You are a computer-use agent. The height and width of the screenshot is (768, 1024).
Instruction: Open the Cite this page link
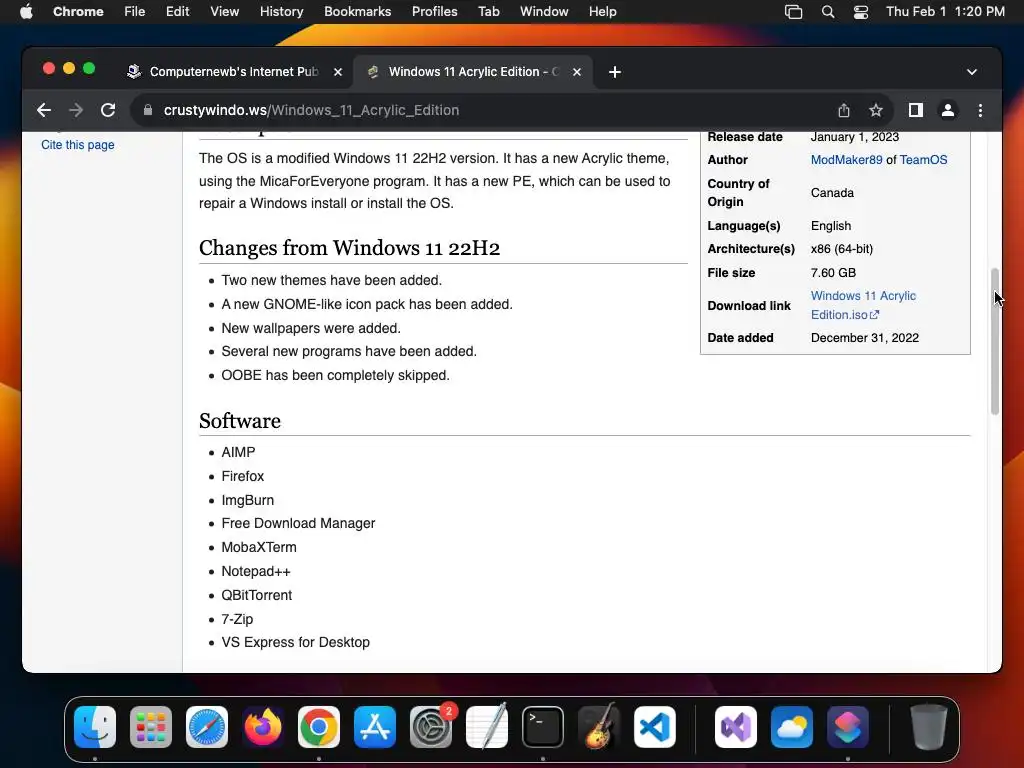click(78, 145)
